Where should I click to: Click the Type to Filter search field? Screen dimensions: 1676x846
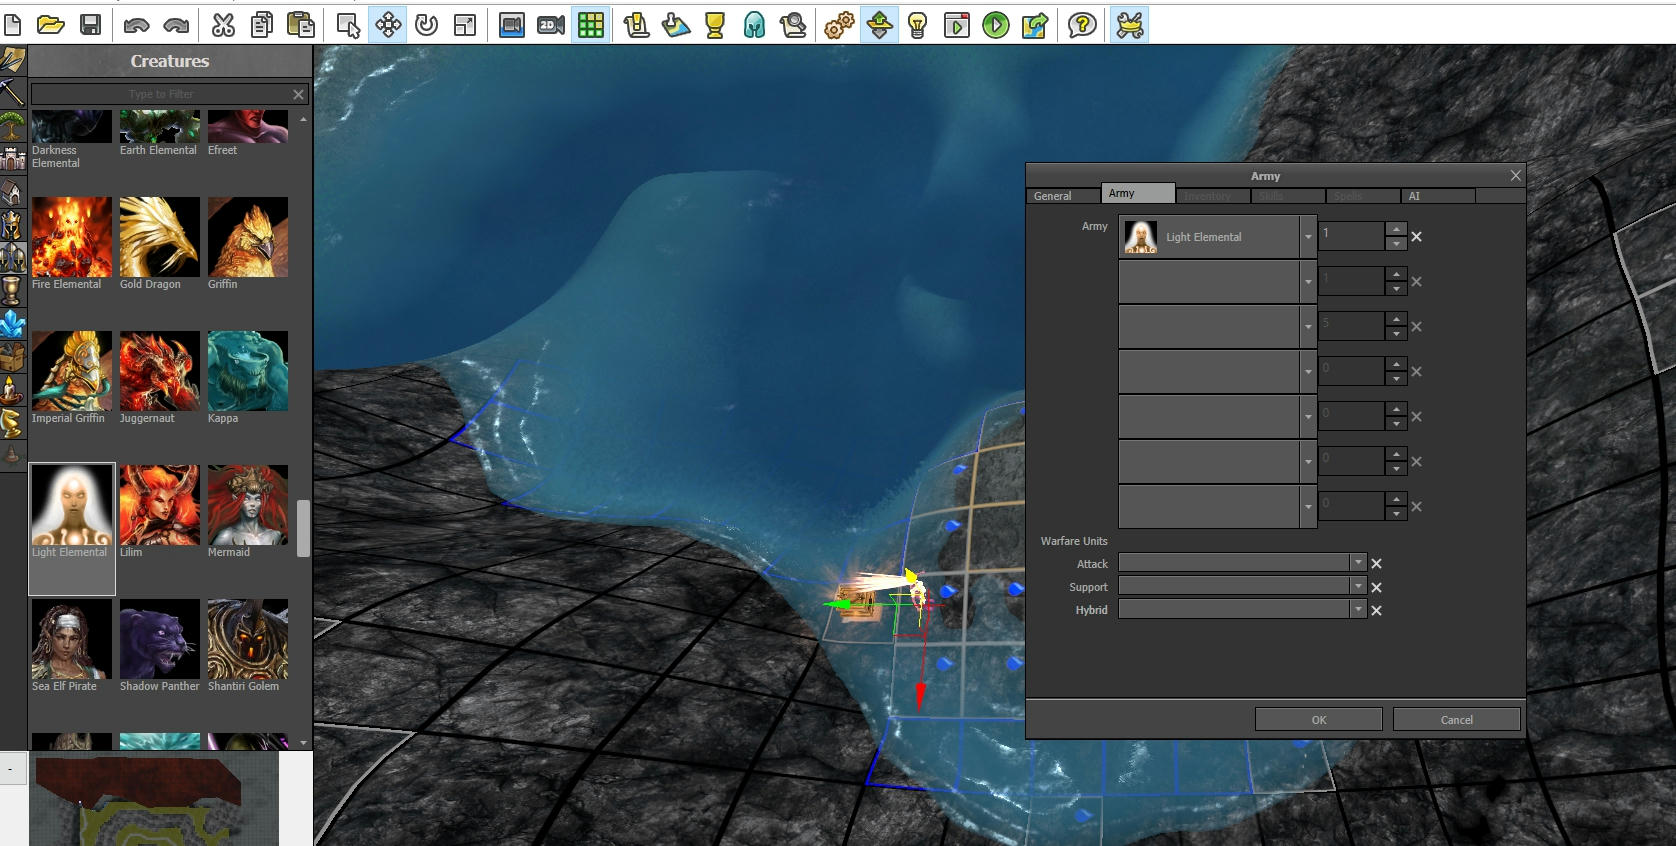point(161,94)
